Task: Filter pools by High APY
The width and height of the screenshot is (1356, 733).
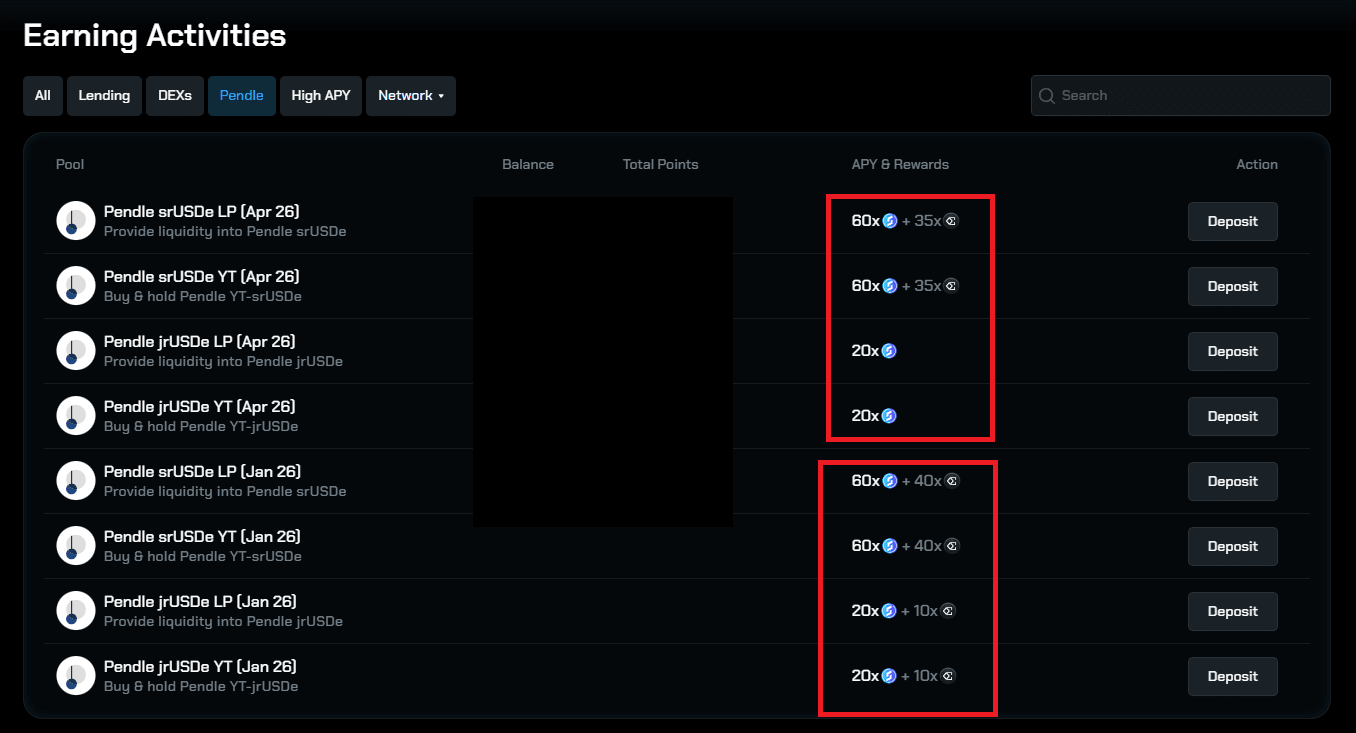Action: (x=321, y=96)
